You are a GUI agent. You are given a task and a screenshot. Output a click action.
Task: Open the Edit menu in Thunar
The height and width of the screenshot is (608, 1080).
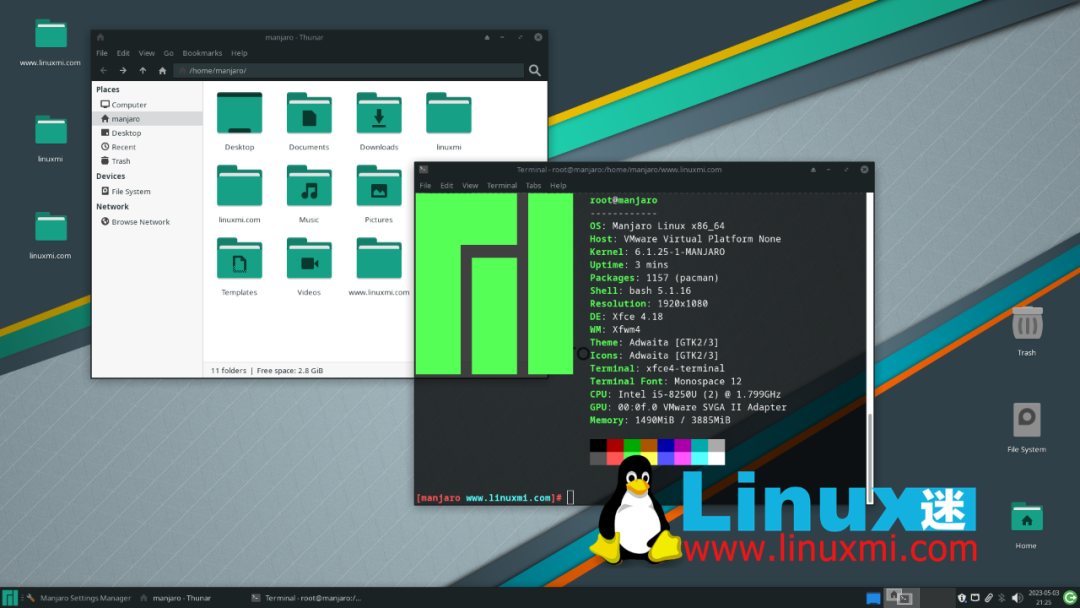point(123,53)
